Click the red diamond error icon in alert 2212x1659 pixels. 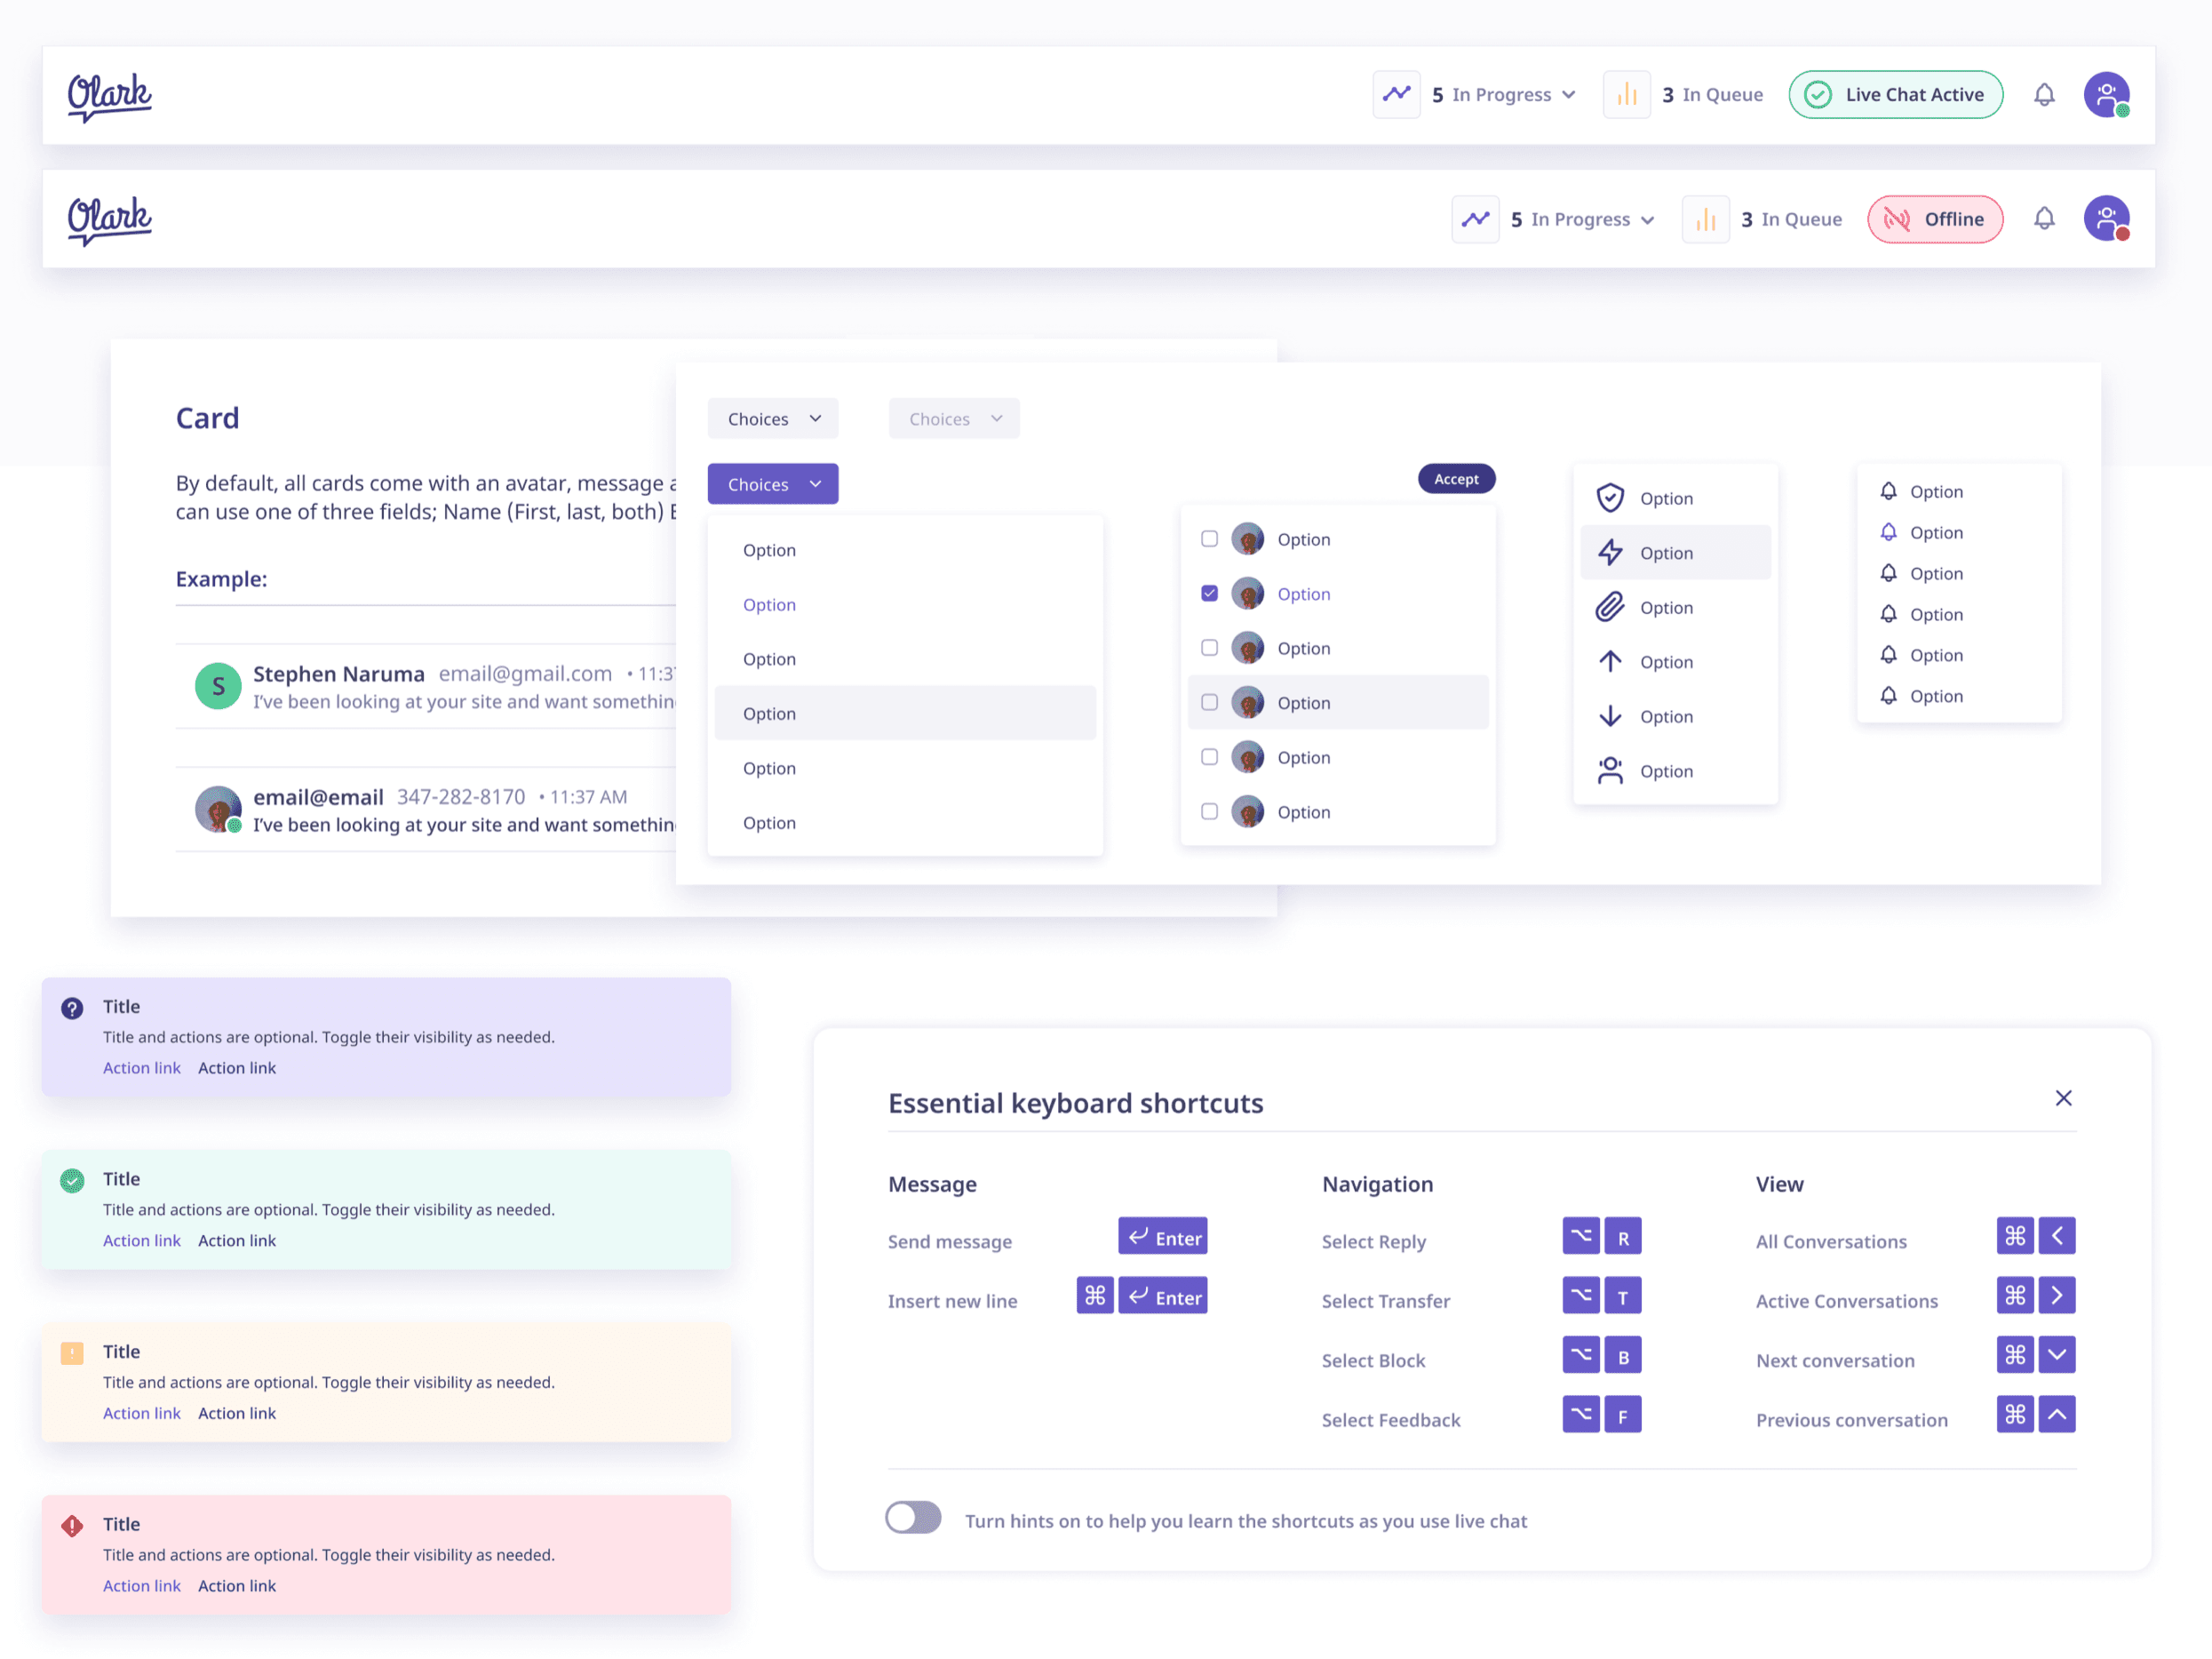click(x=72, y=1525)
